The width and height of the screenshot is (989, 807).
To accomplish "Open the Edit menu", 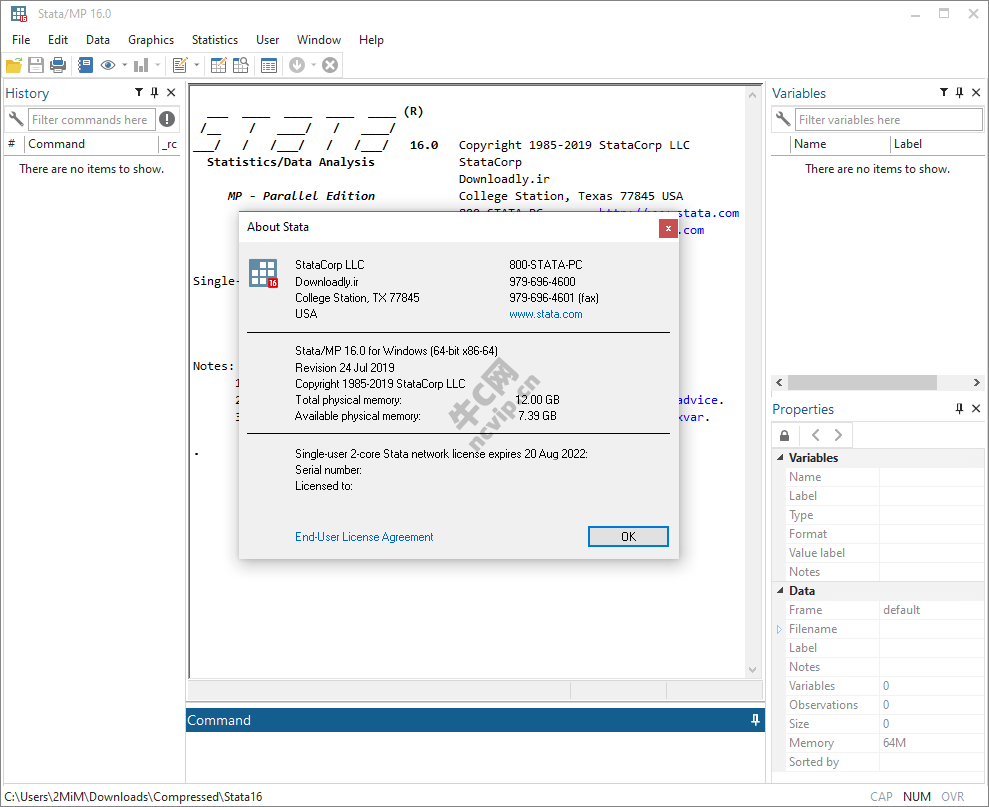I will pos(57,40).
